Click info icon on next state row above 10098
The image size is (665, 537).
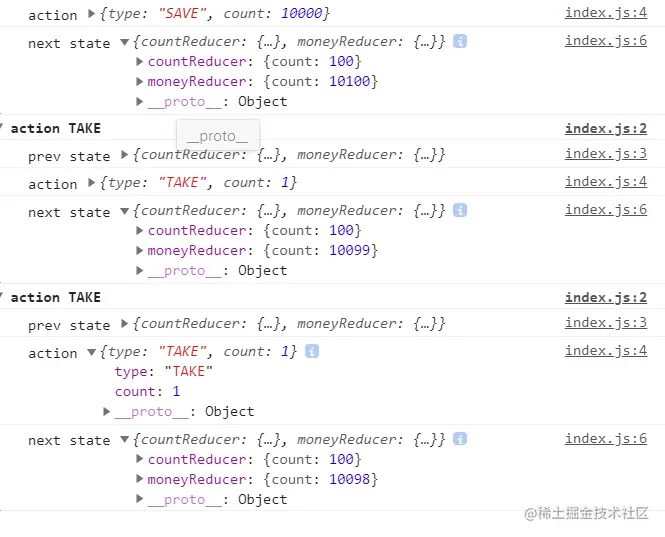coord(460,439)
